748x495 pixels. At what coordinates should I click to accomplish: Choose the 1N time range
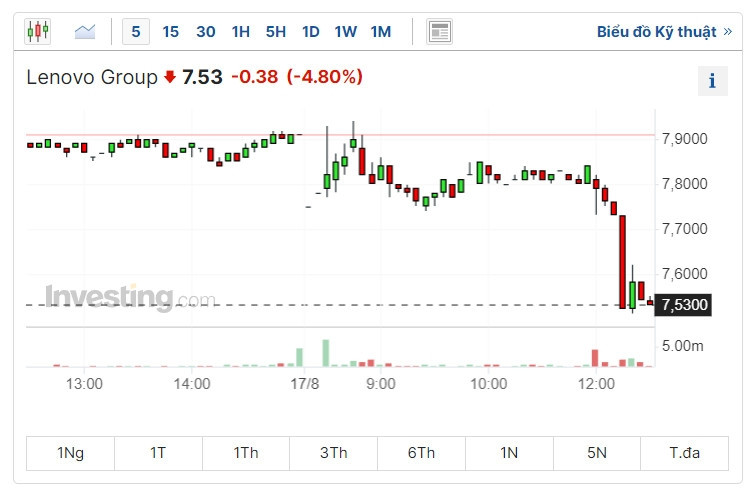(509, 453)
